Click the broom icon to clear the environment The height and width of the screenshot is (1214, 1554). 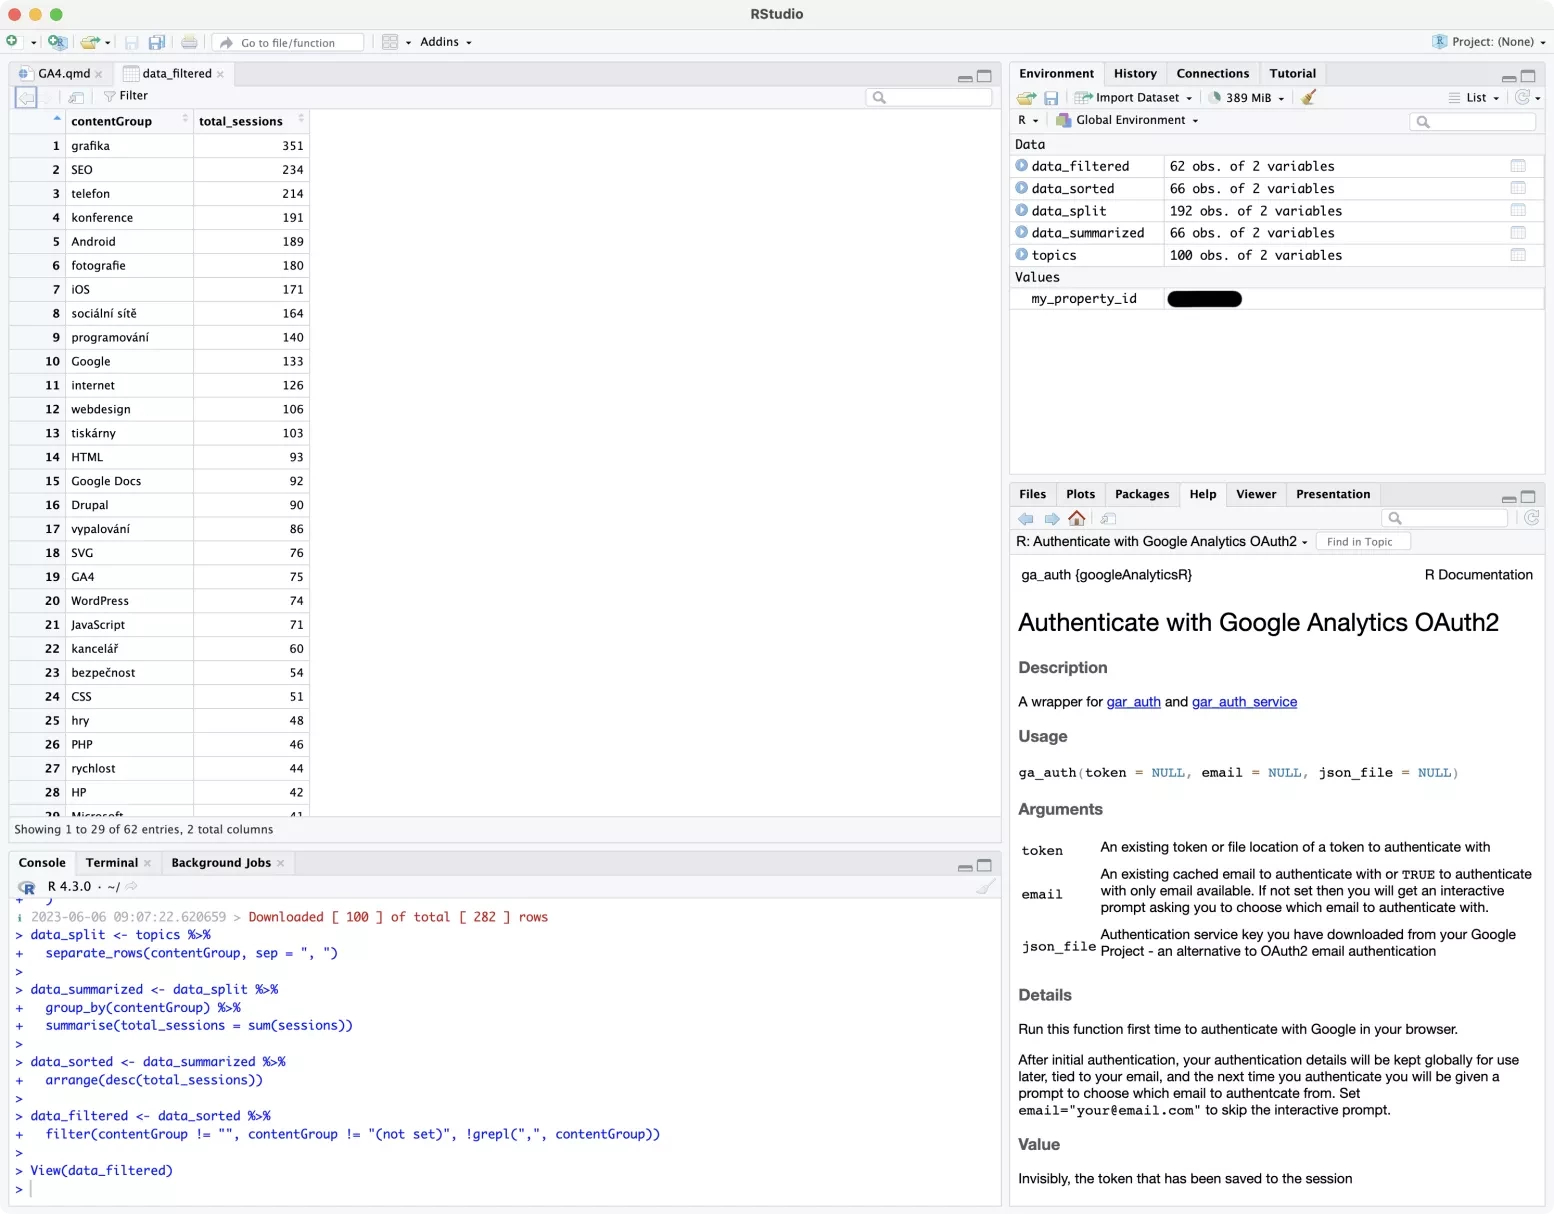(x=1308, y=97)
